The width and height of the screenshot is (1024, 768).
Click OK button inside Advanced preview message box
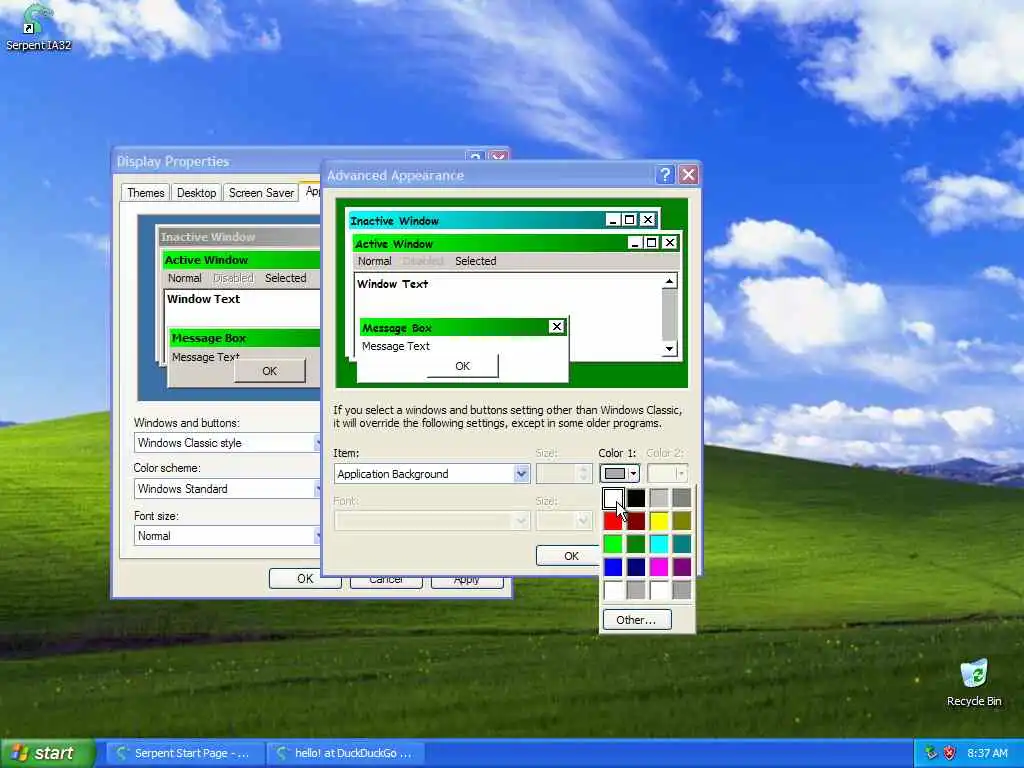(x=462, y=366)
